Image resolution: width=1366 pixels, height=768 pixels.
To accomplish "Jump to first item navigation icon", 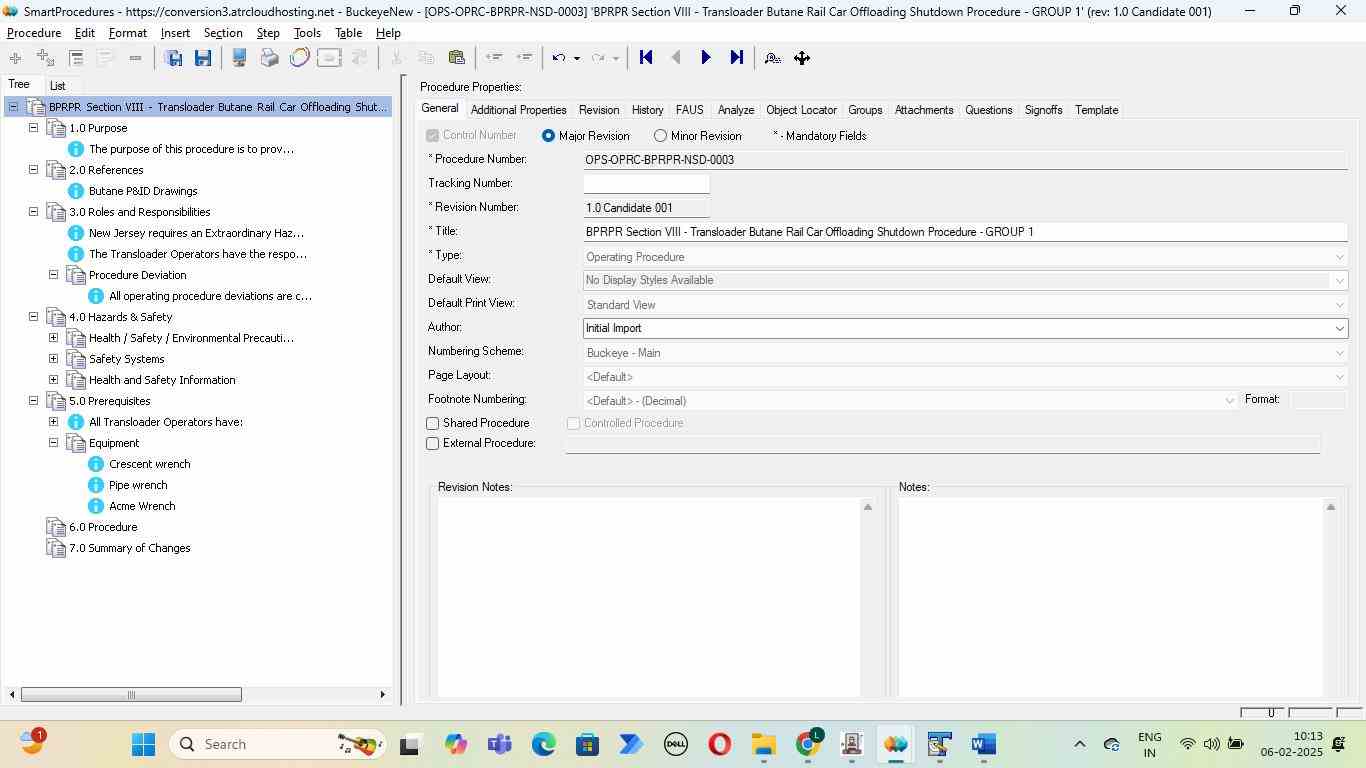I will coord(646,58).
